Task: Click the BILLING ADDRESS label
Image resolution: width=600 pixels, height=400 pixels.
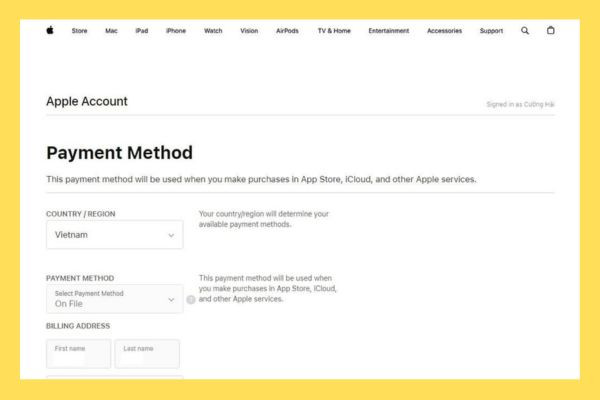Action: pyautogui.click(x=78, y=326)
